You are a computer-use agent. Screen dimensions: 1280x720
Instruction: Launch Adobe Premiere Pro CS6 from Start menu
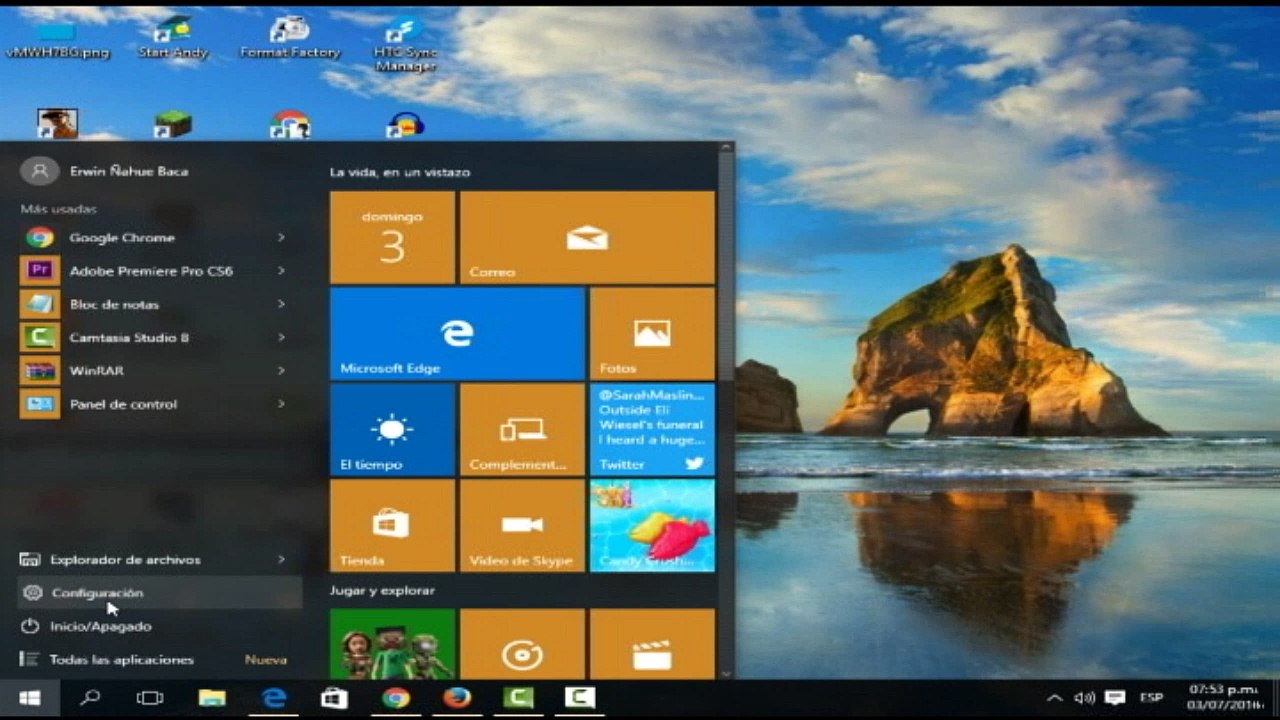tap(160, 271)
